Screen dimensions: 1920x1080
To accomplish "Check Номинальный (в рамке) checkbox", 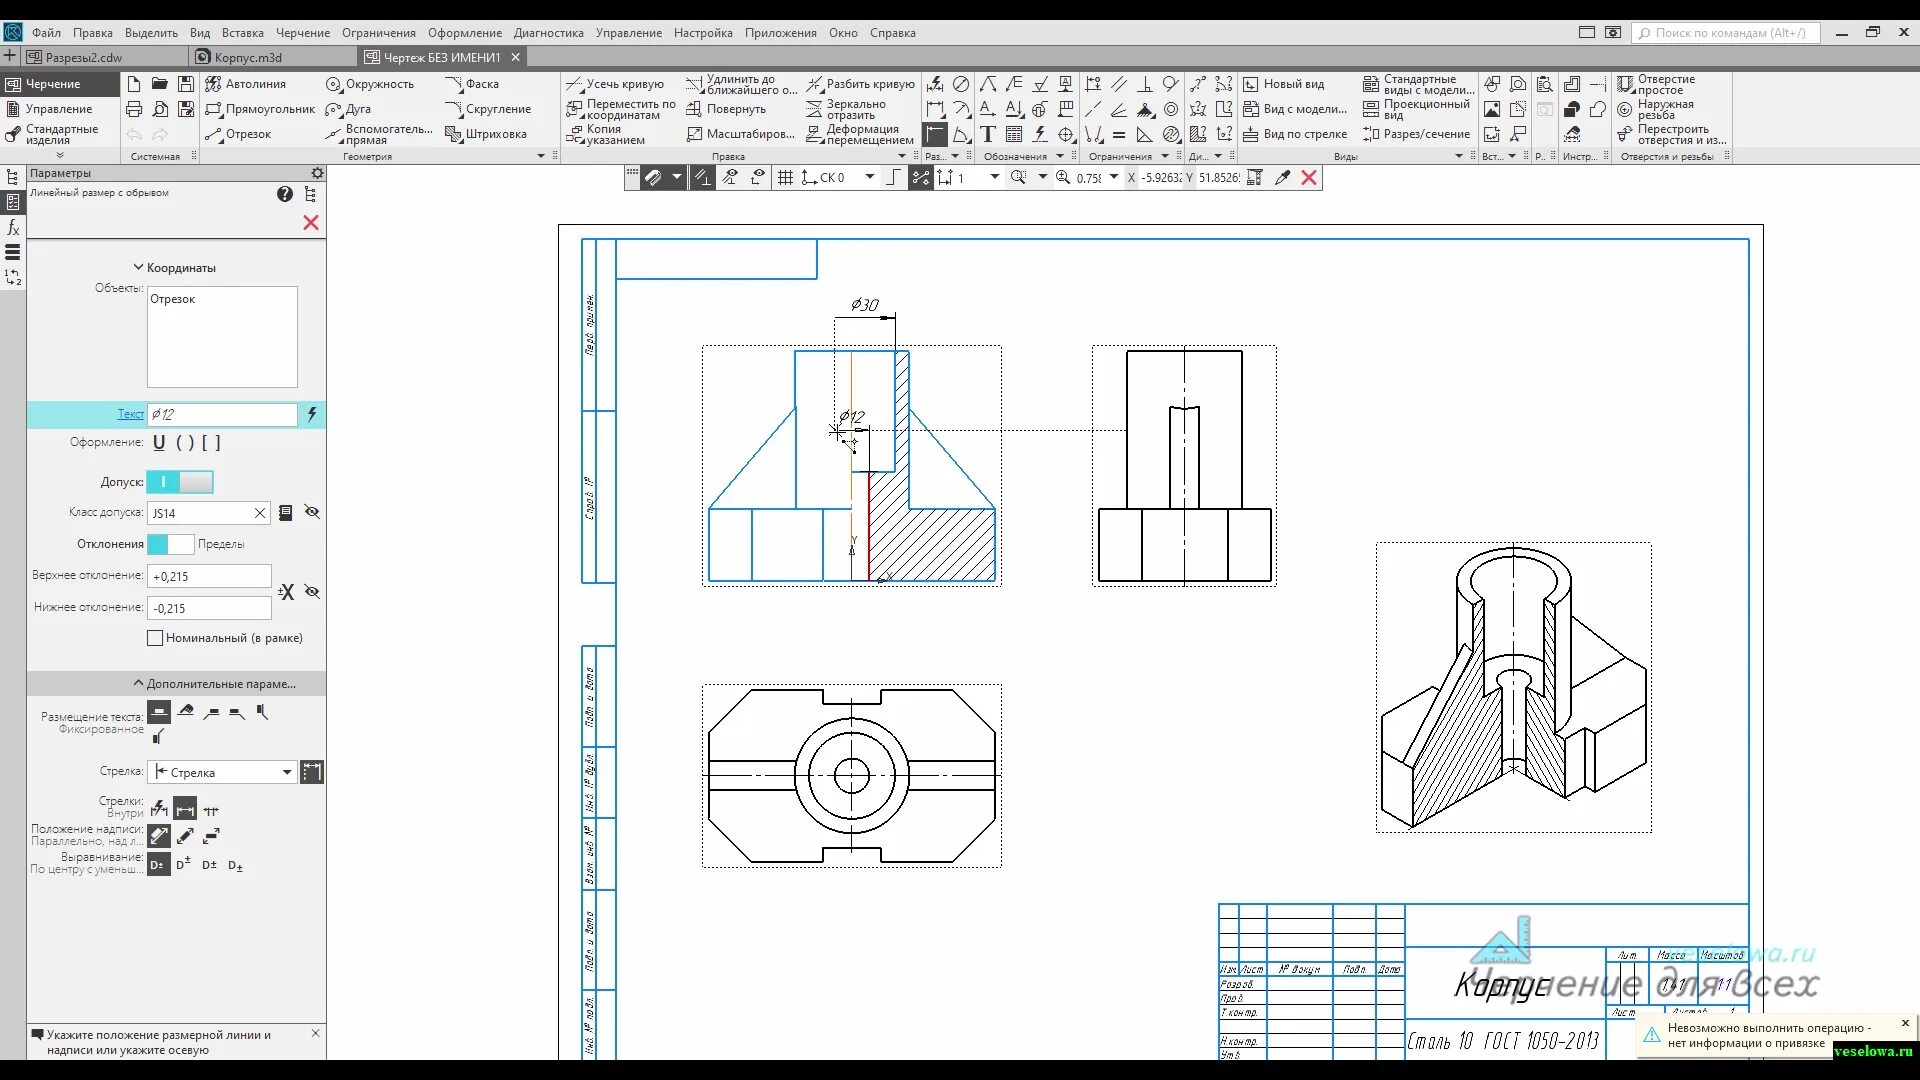I will click(x=155, y=638).
